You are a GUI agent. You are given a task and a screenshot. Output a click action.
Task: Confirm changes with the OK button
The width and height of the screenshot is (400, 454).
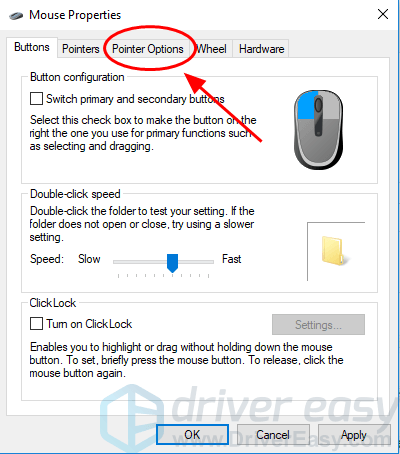[x=192, y=434]
